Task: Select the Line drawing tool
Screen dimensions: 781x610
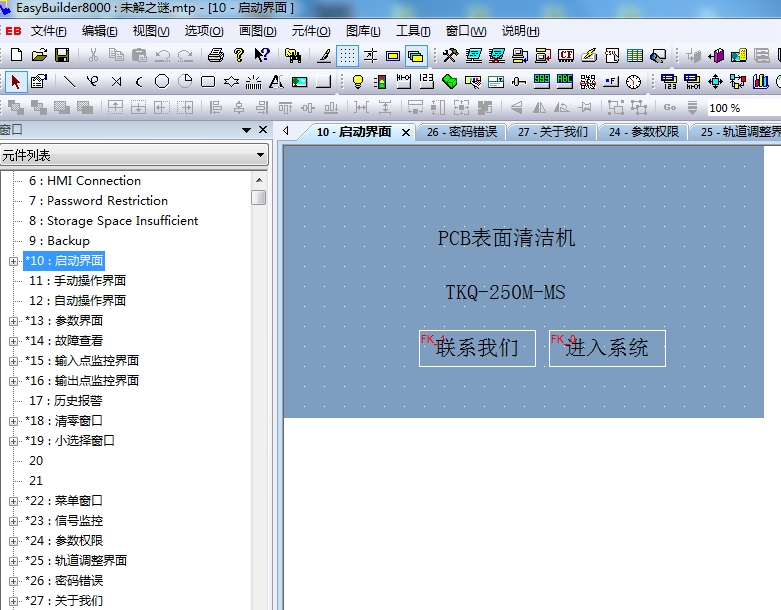Action: pos(69,82)
